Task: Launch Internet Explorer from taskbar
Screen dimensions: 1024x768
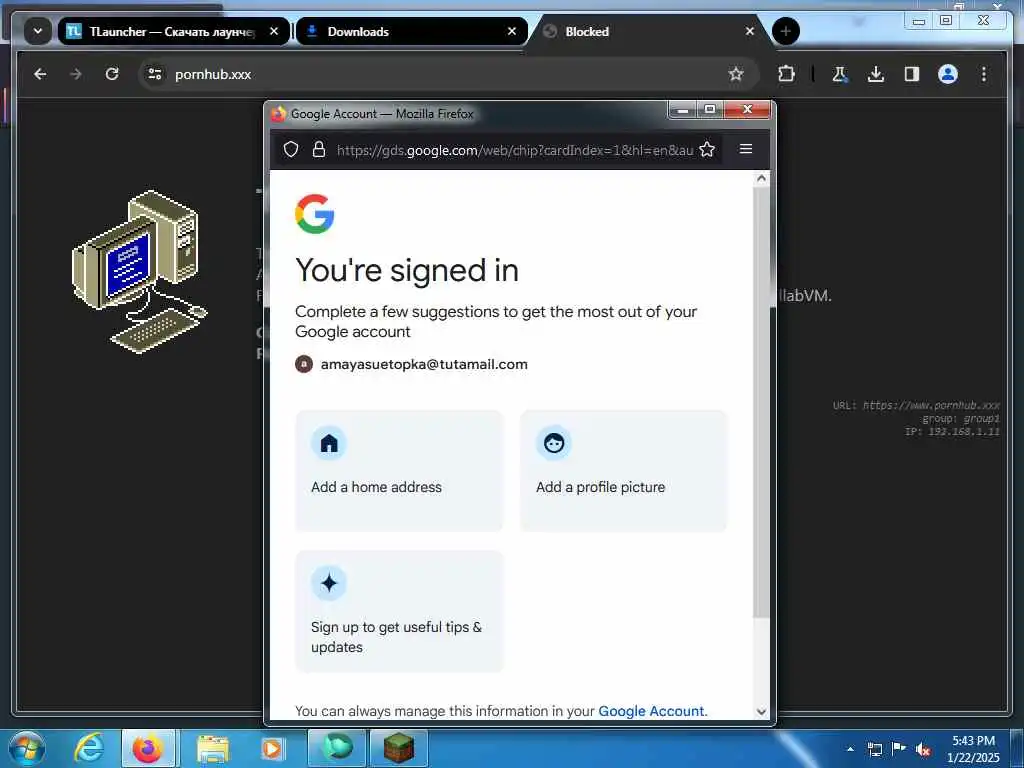Action: (x=88, y=748)
